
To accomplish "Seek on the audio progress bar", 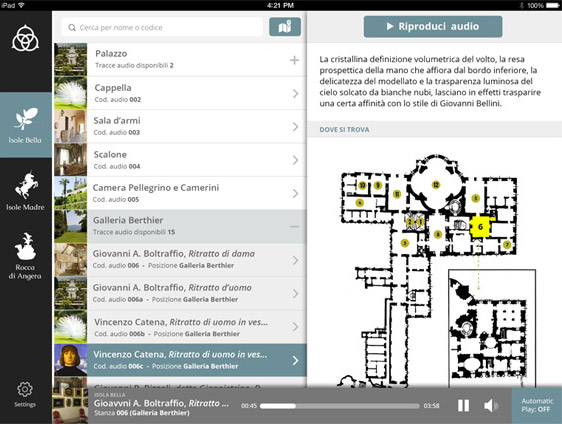I will (339, 406).
